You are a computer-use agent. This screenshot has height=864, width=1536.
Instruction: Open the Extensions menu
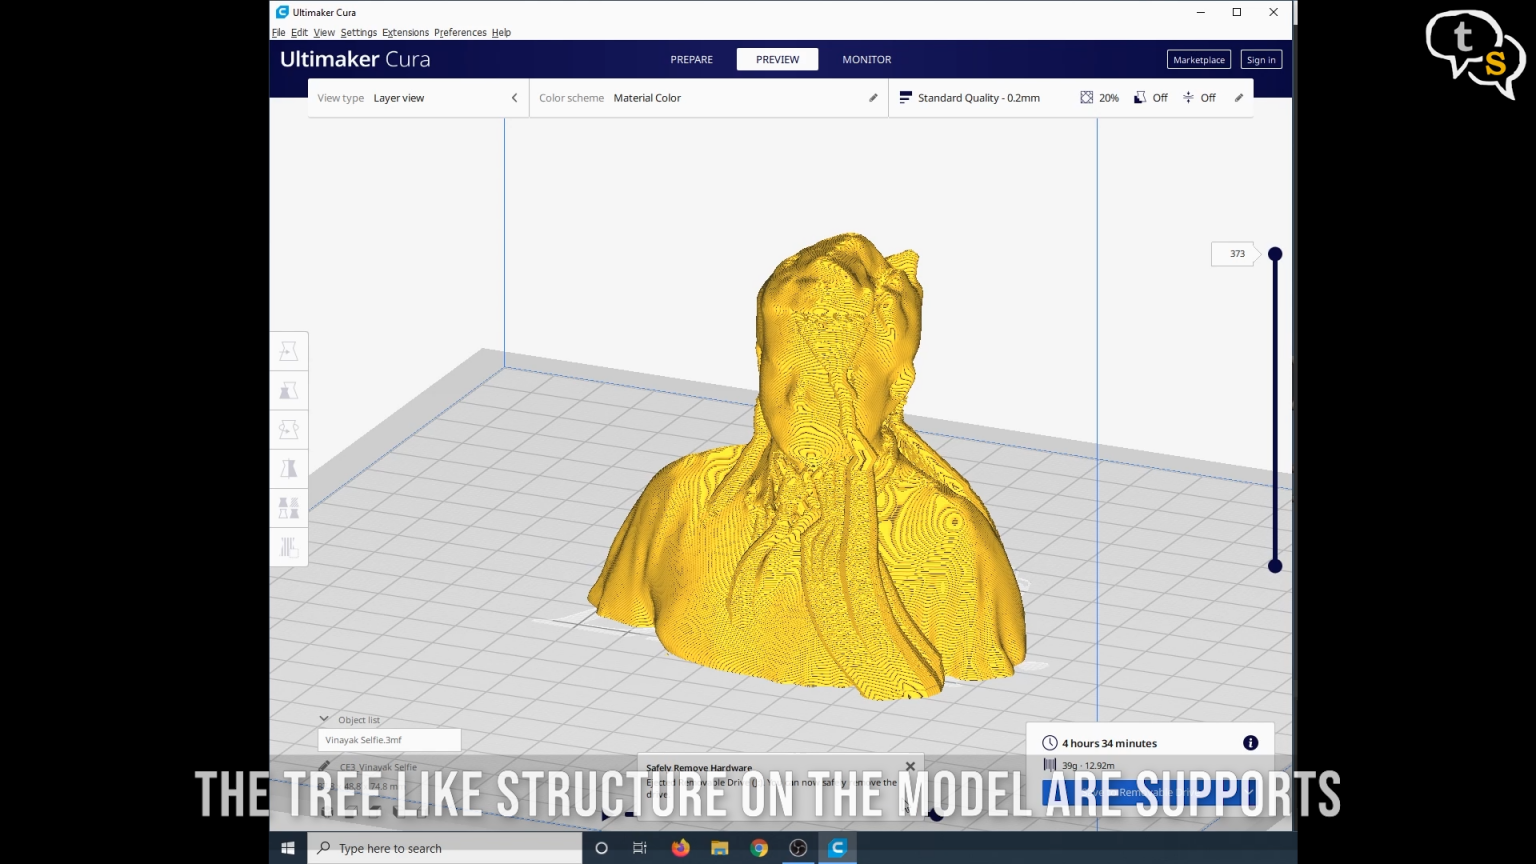tap(405, 32)
